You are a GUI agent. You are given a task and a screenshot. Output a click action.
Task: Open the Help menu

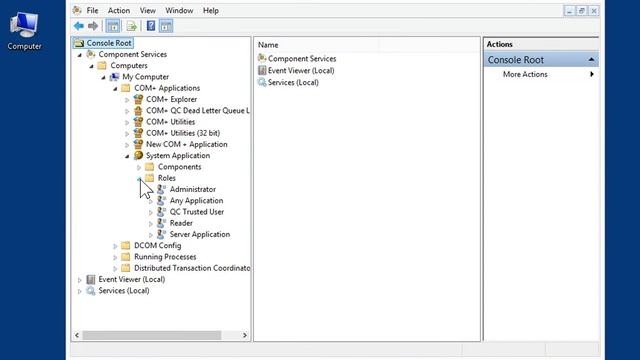click(211, 11)
